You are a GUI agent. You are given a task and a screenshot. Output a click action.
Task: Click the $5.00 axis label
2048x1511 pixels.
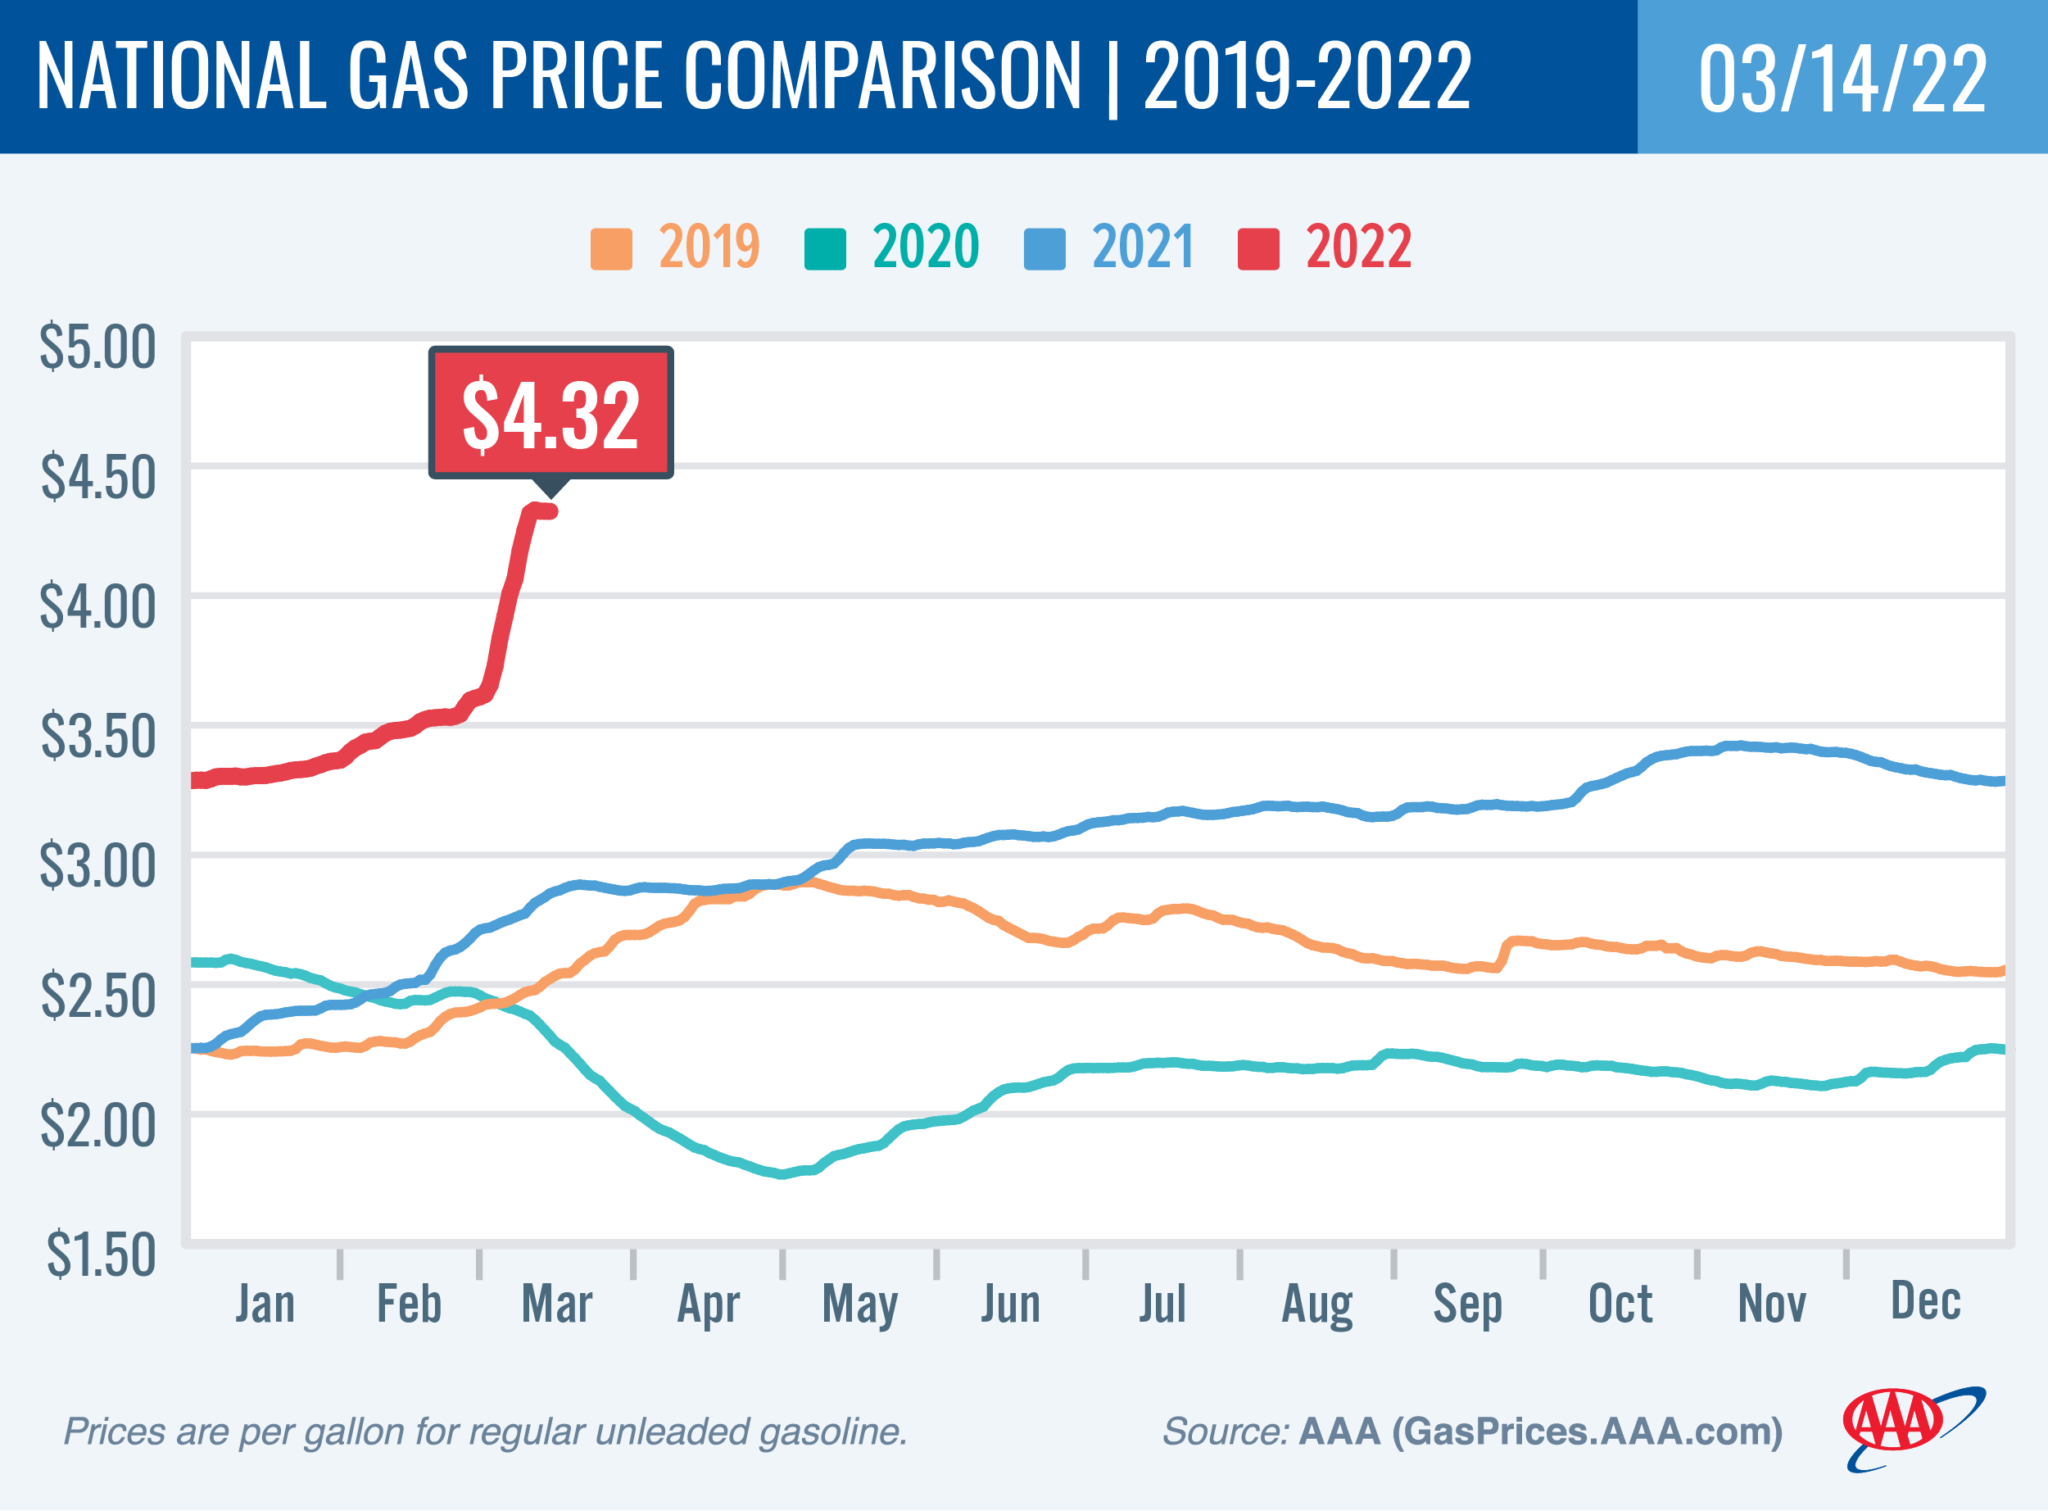[98, 347]
